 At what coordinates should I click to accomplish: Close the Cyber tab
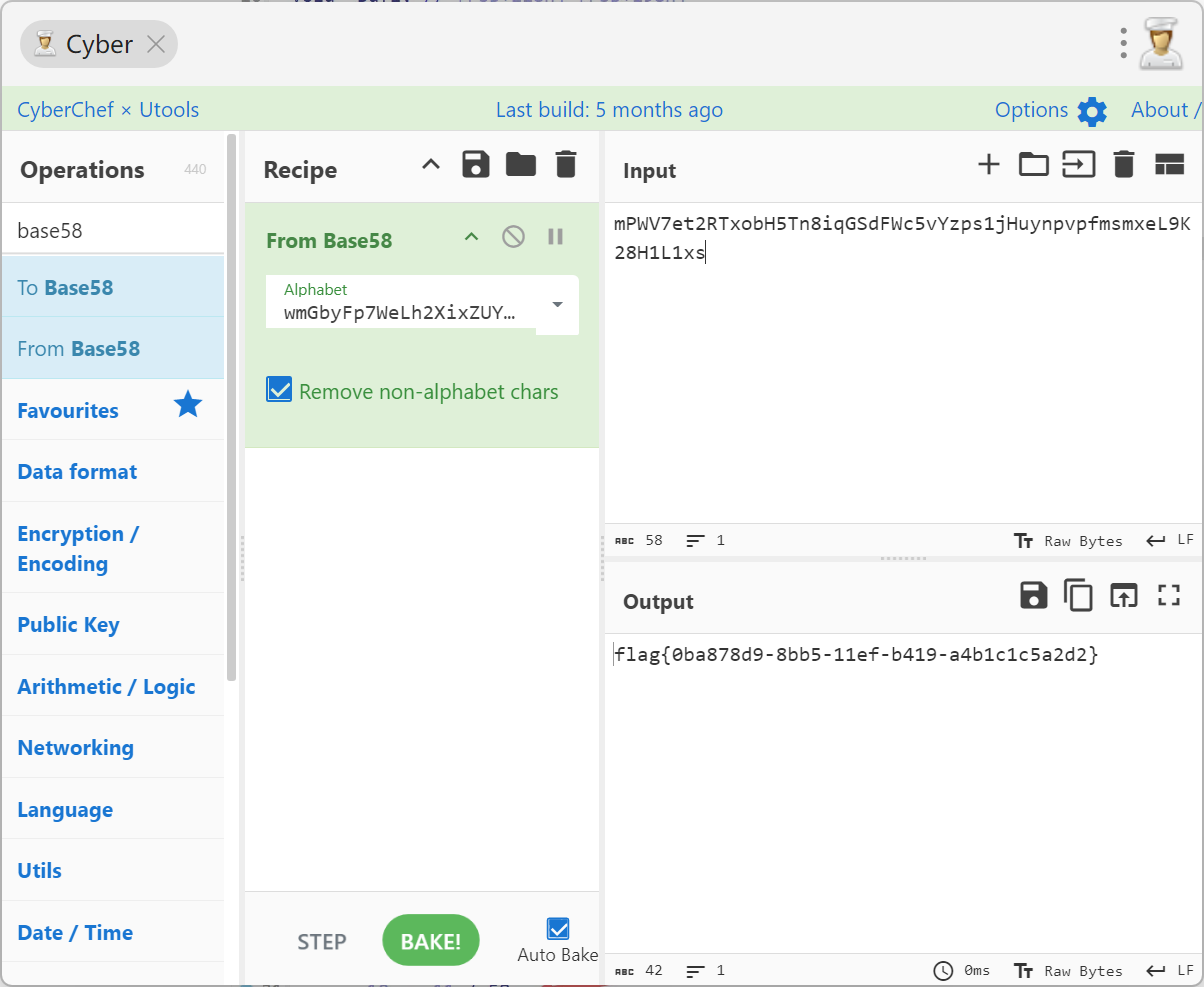(x=156, y=44)
